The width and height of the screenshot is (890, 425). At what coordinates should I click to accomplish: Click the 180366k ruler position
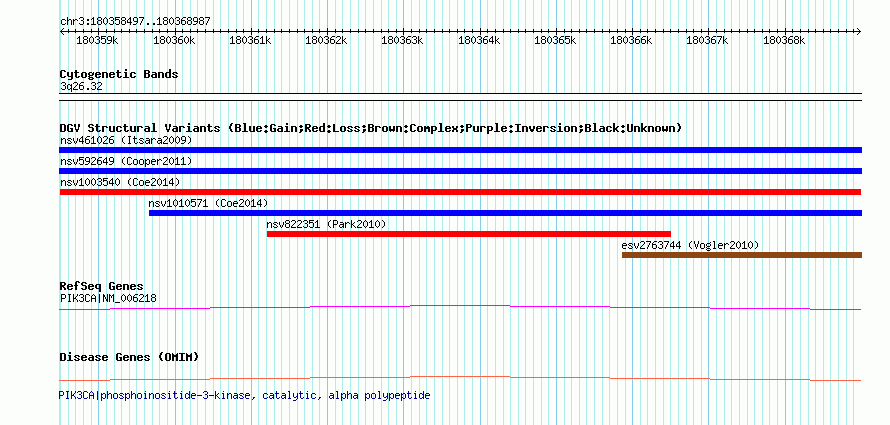(632, 40)
